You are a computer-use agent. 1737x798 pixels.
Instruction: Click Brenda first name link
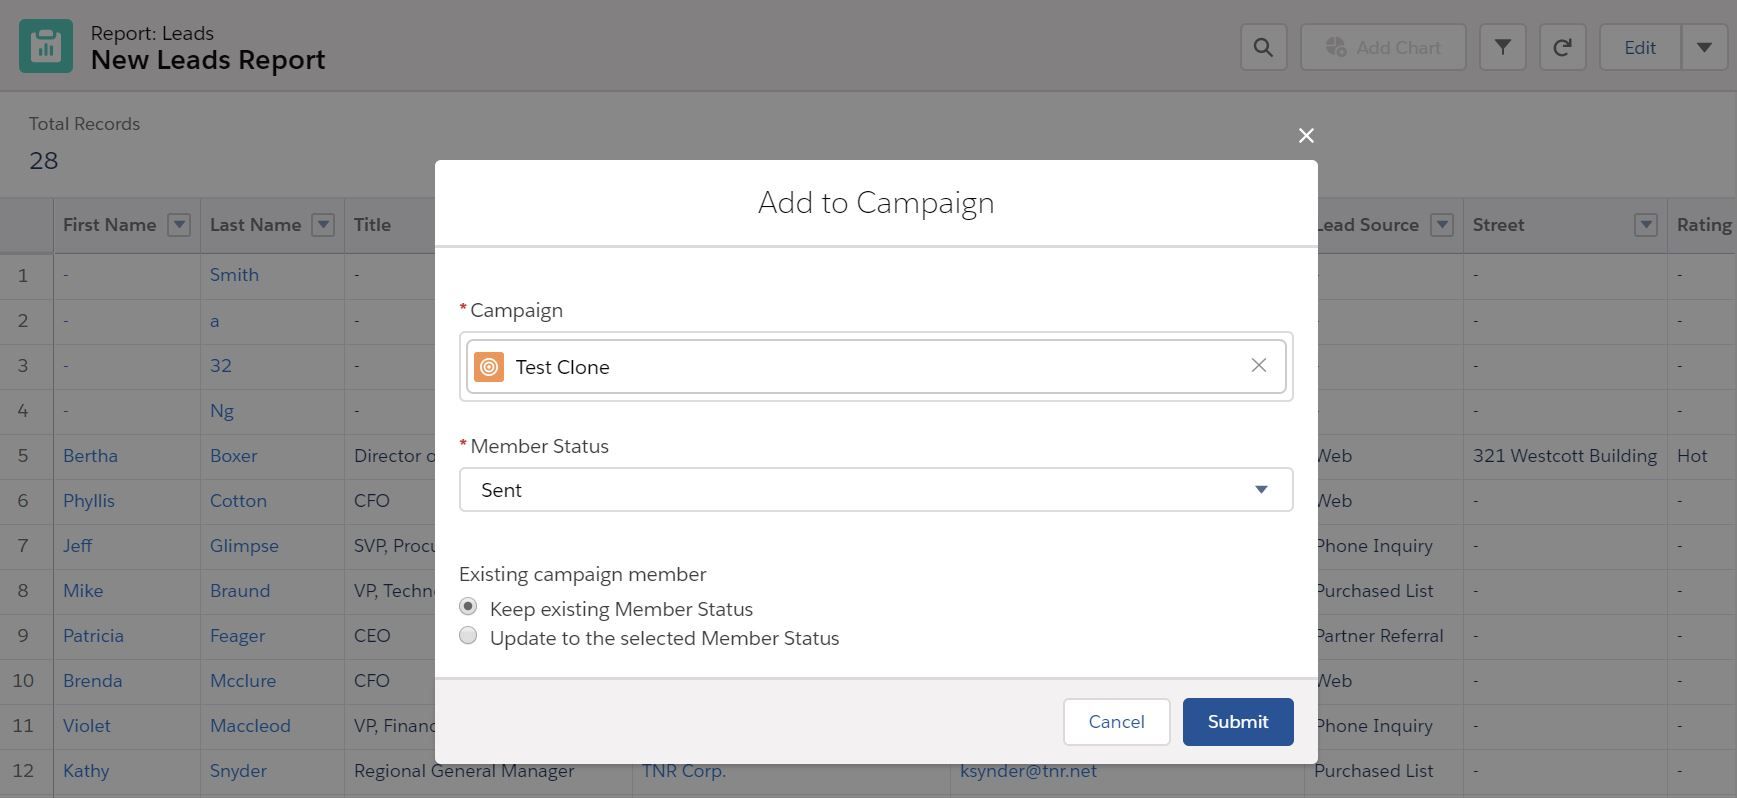pos(92,681)
